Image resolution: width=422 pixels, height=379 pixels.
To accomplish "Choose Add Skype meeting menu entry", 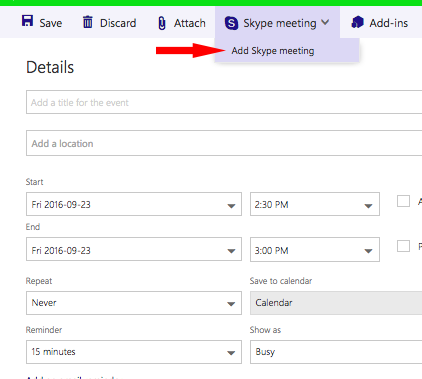I will point(287,51).
